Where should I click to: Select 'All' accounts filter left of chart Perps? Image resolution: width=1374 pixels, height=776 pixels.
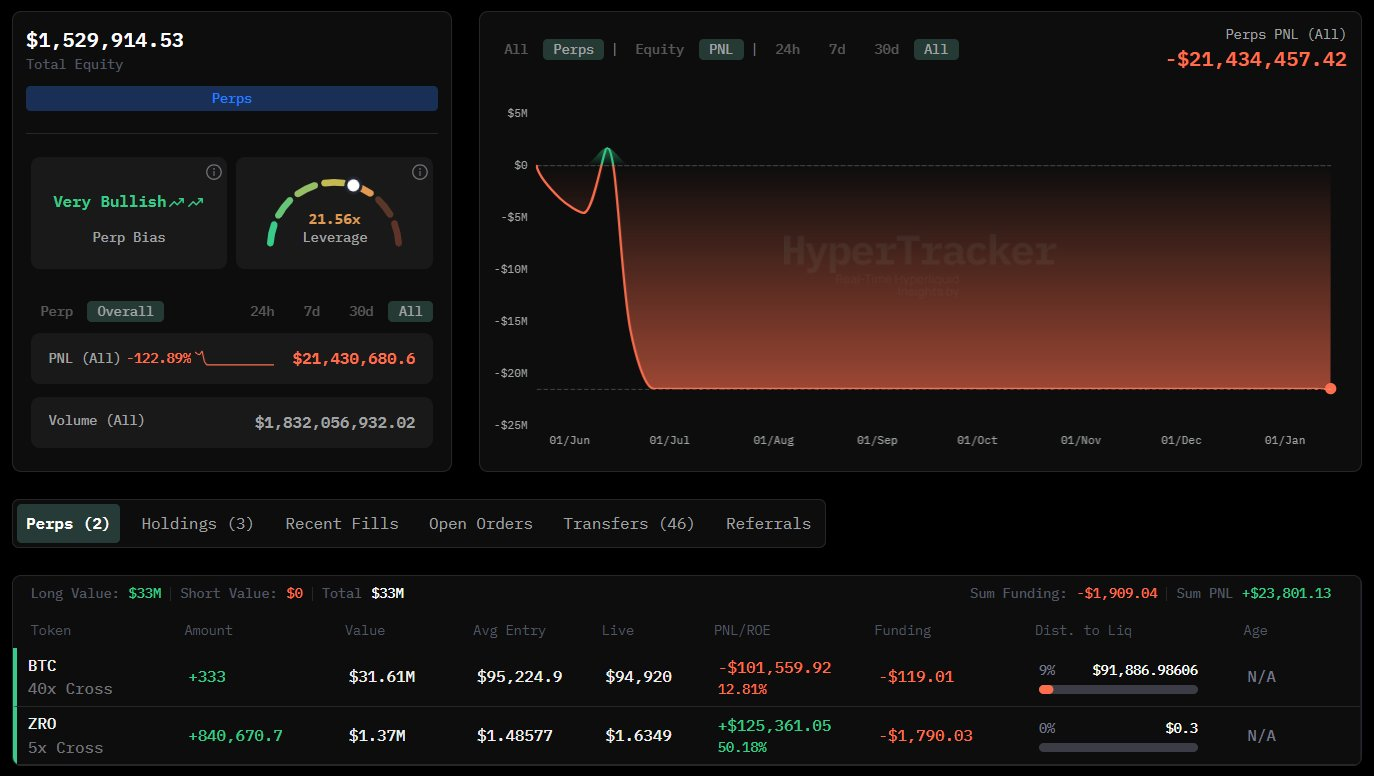coord(516,49)
